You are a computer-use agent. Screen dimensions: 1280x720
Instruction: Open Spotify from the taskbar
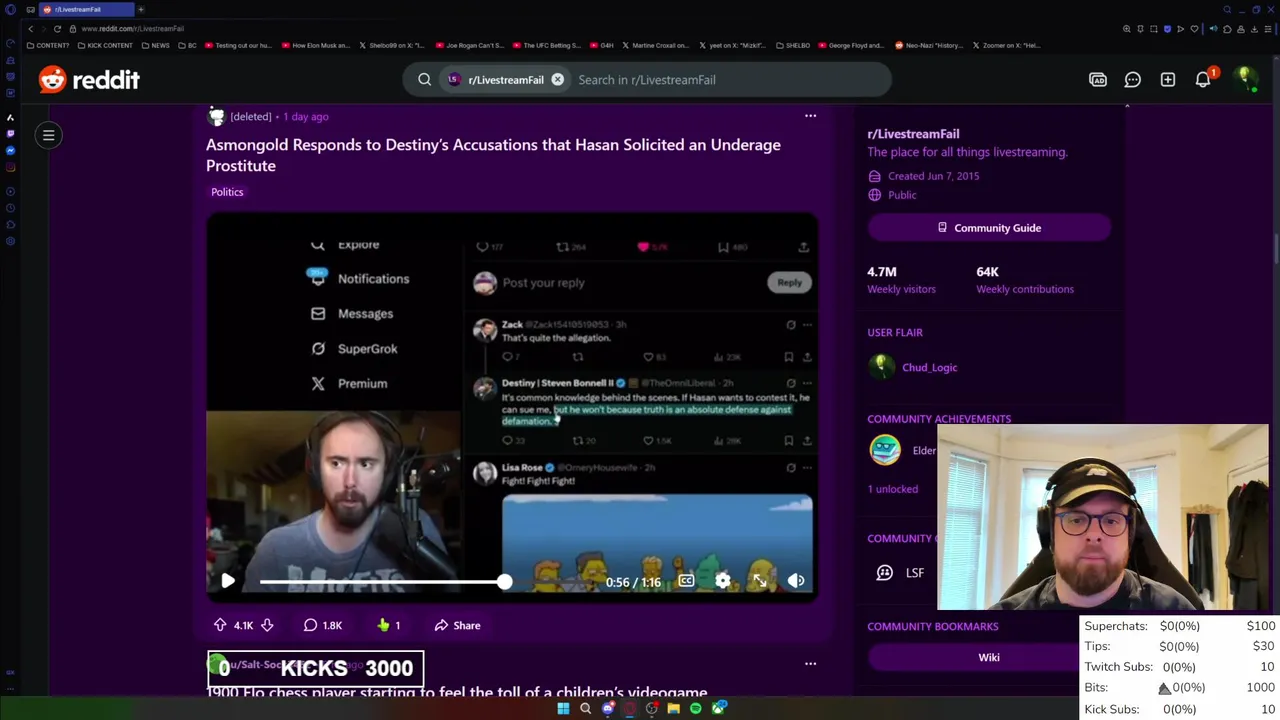(695, 709)
